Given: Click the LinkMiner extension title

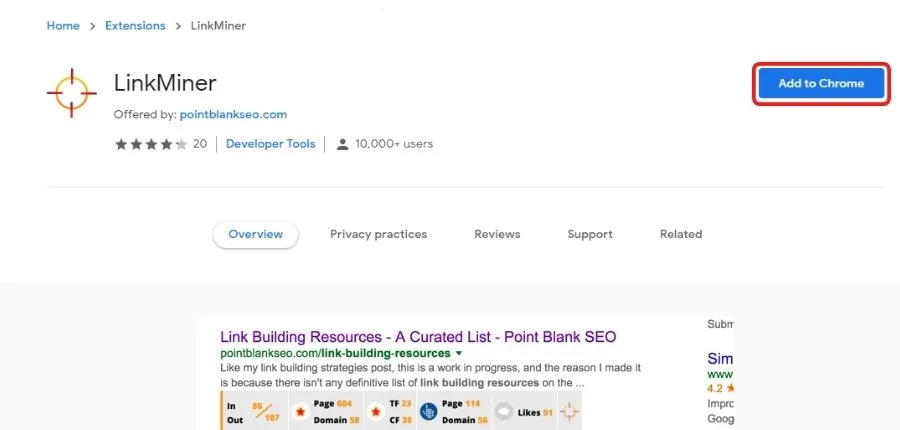Looking at the screenshot, I should 165,84.
